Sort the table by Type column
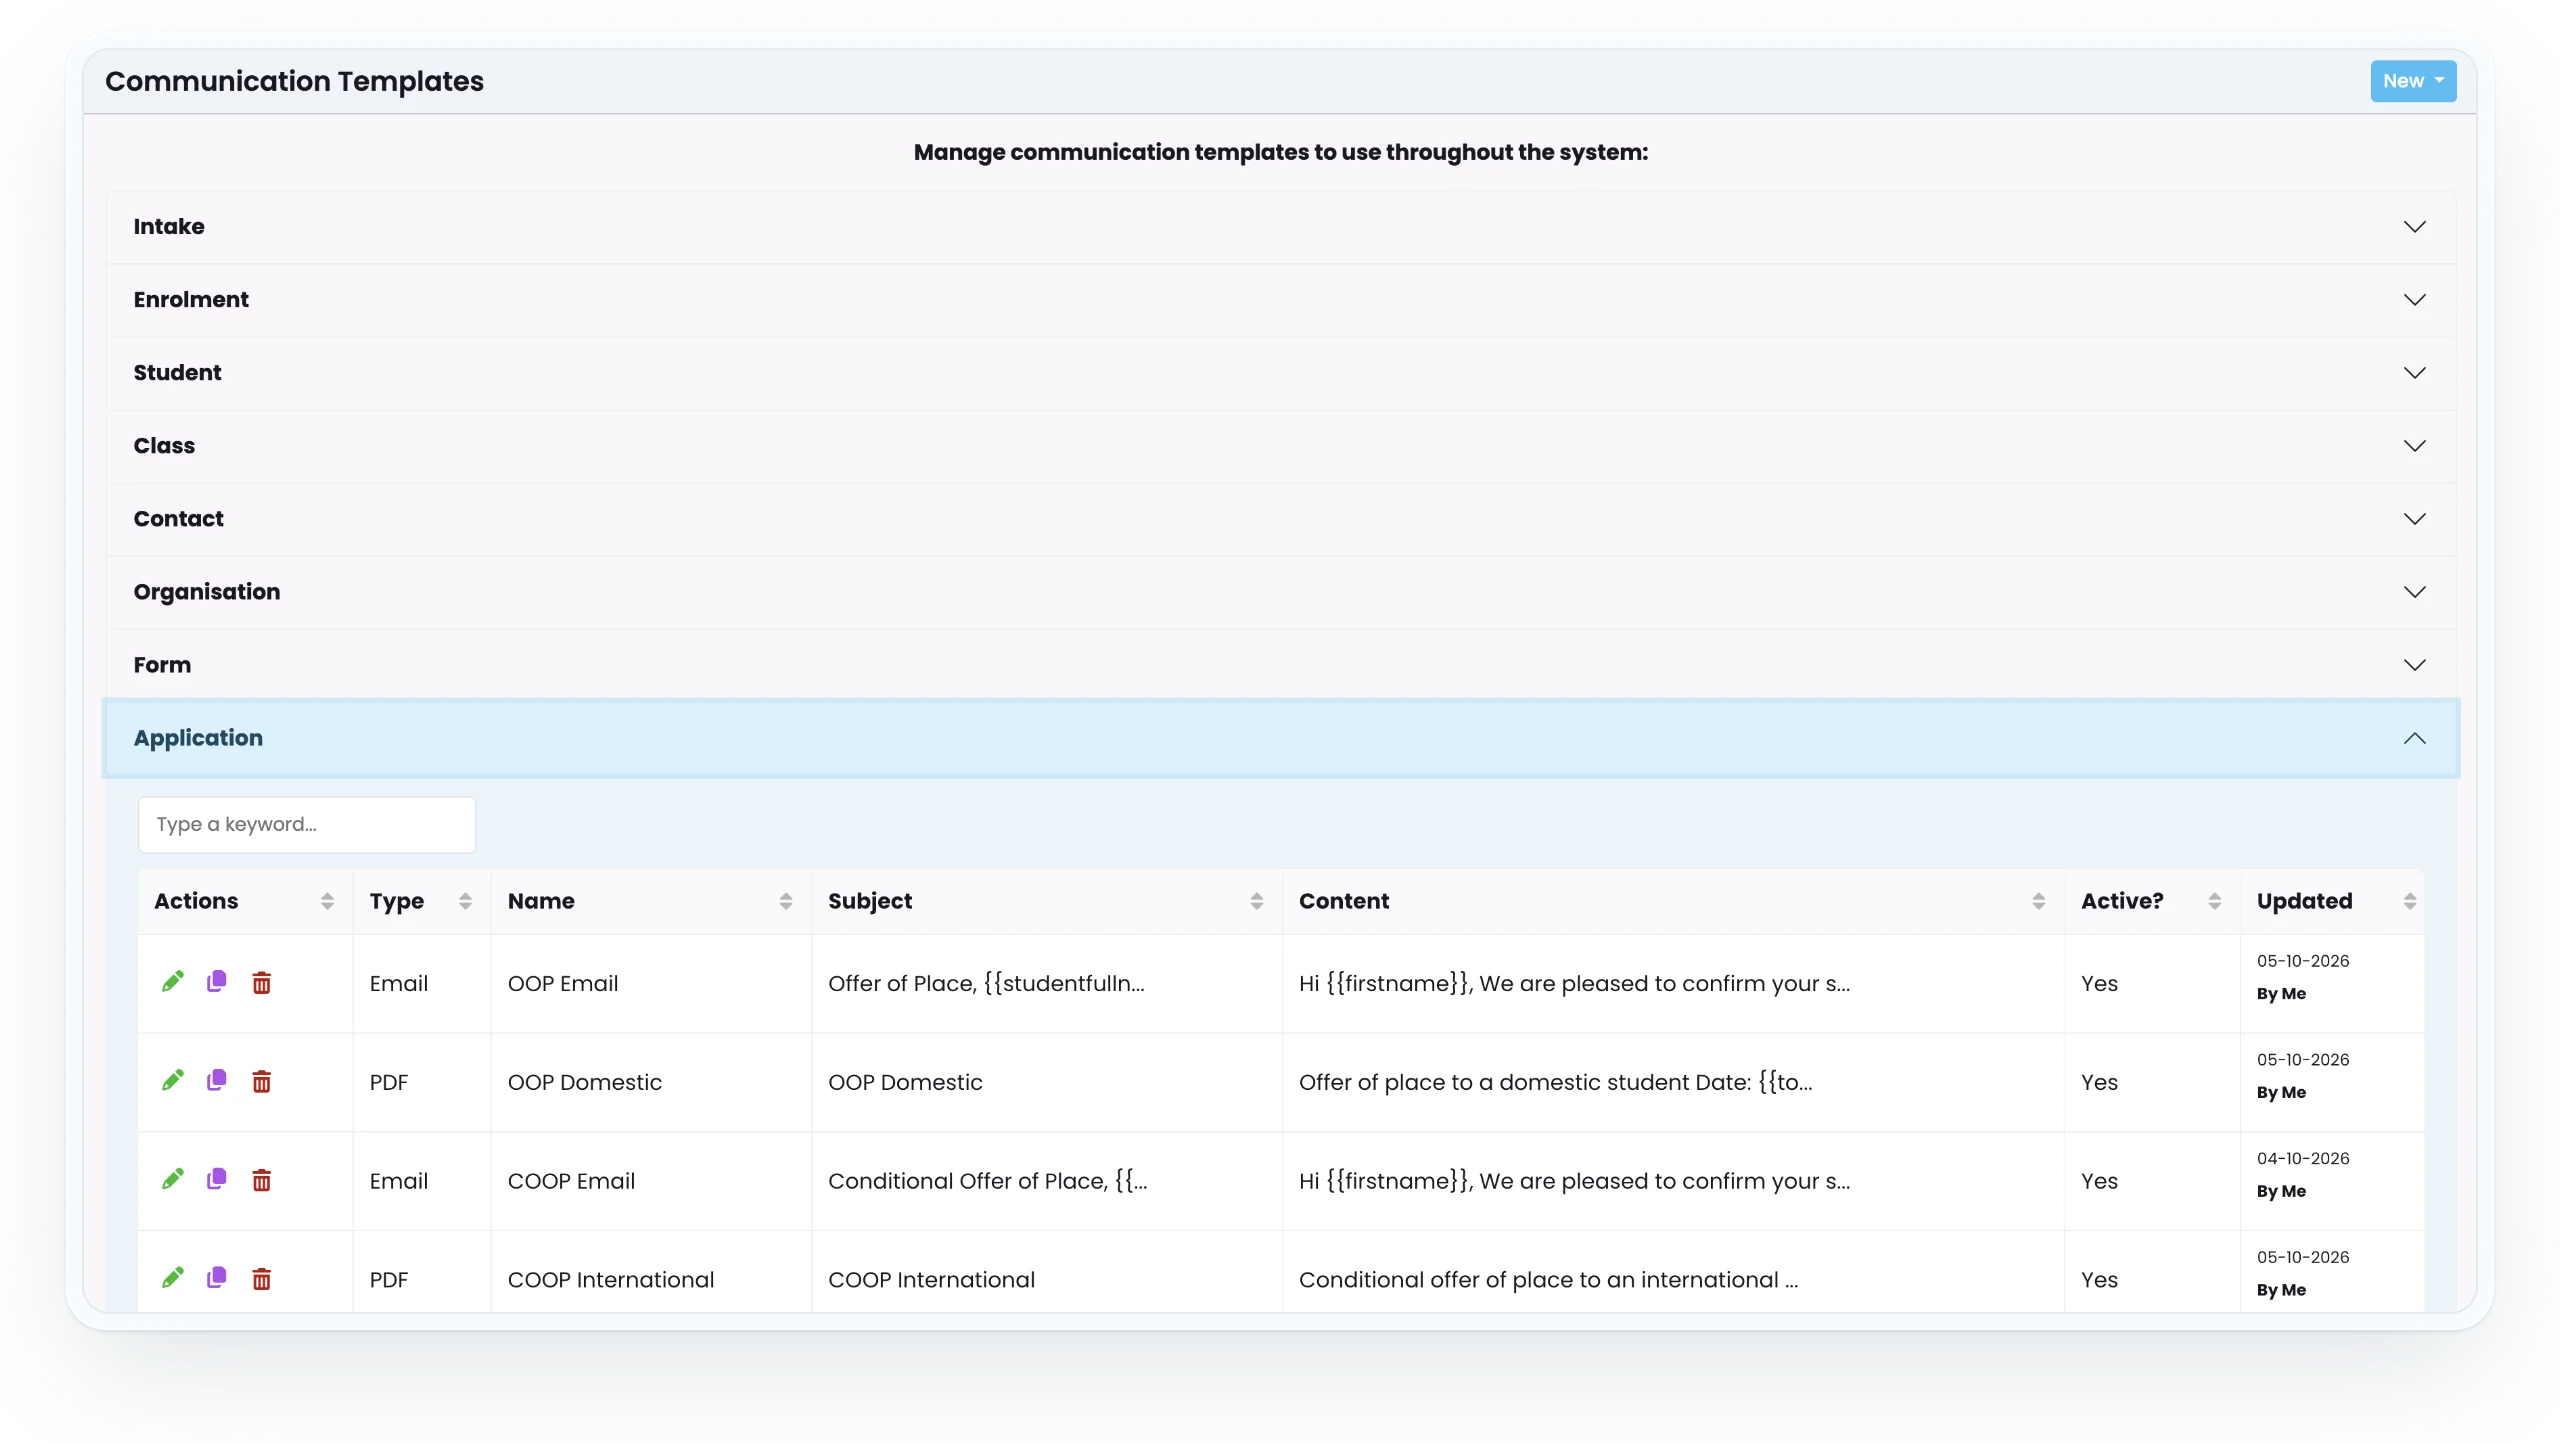The image size is (2560, 1444). (x=465, y=901)
